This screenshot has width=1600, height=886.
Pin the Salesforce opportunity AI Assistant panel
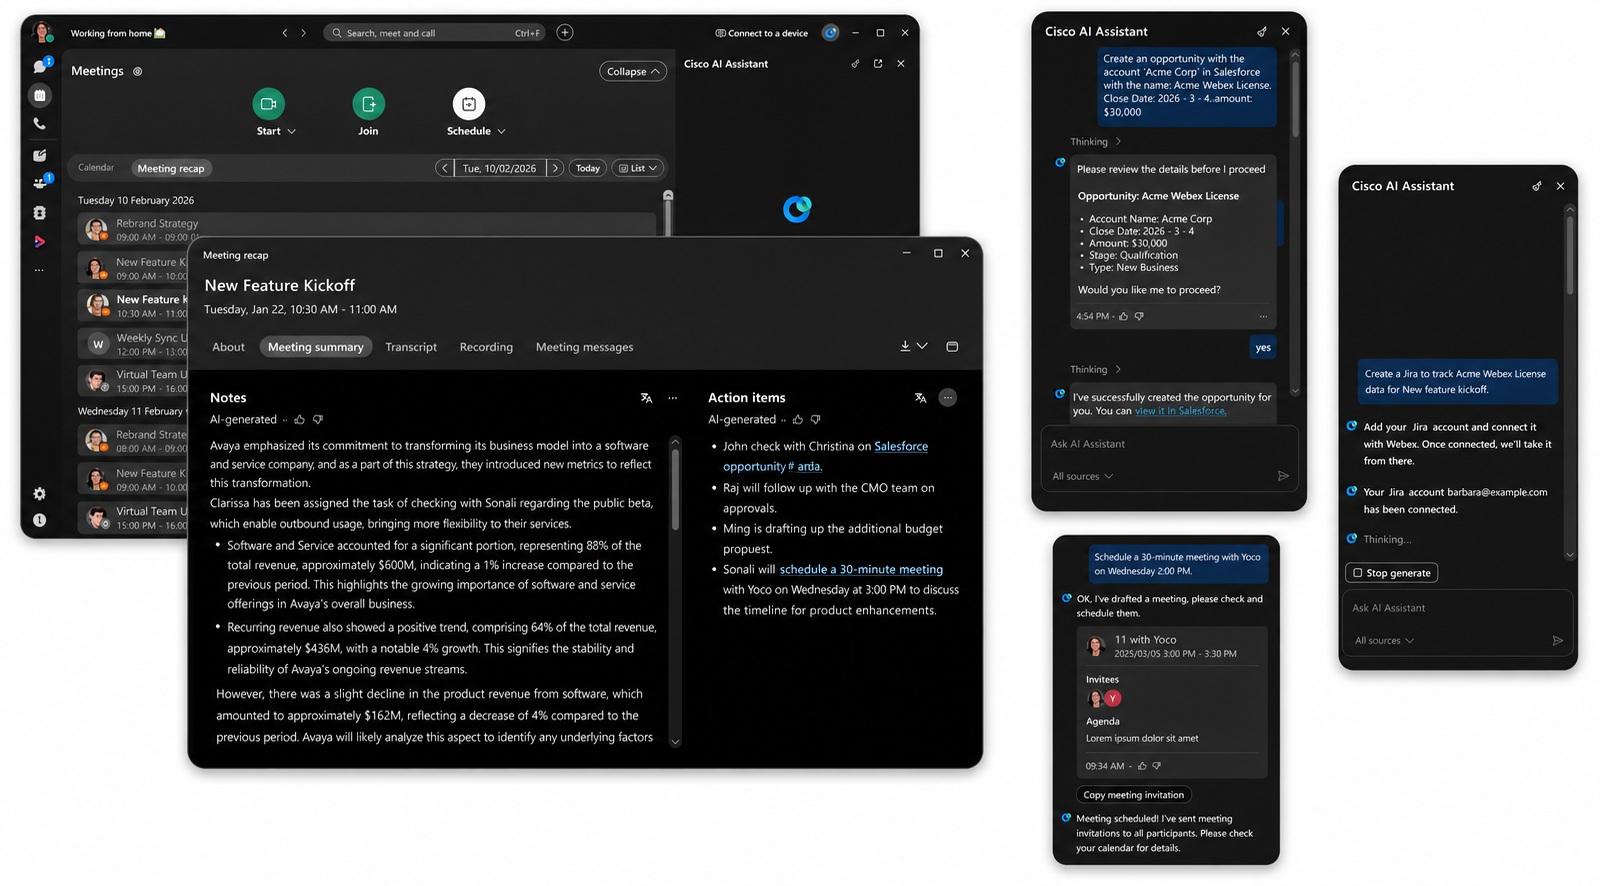[1262, 31]
